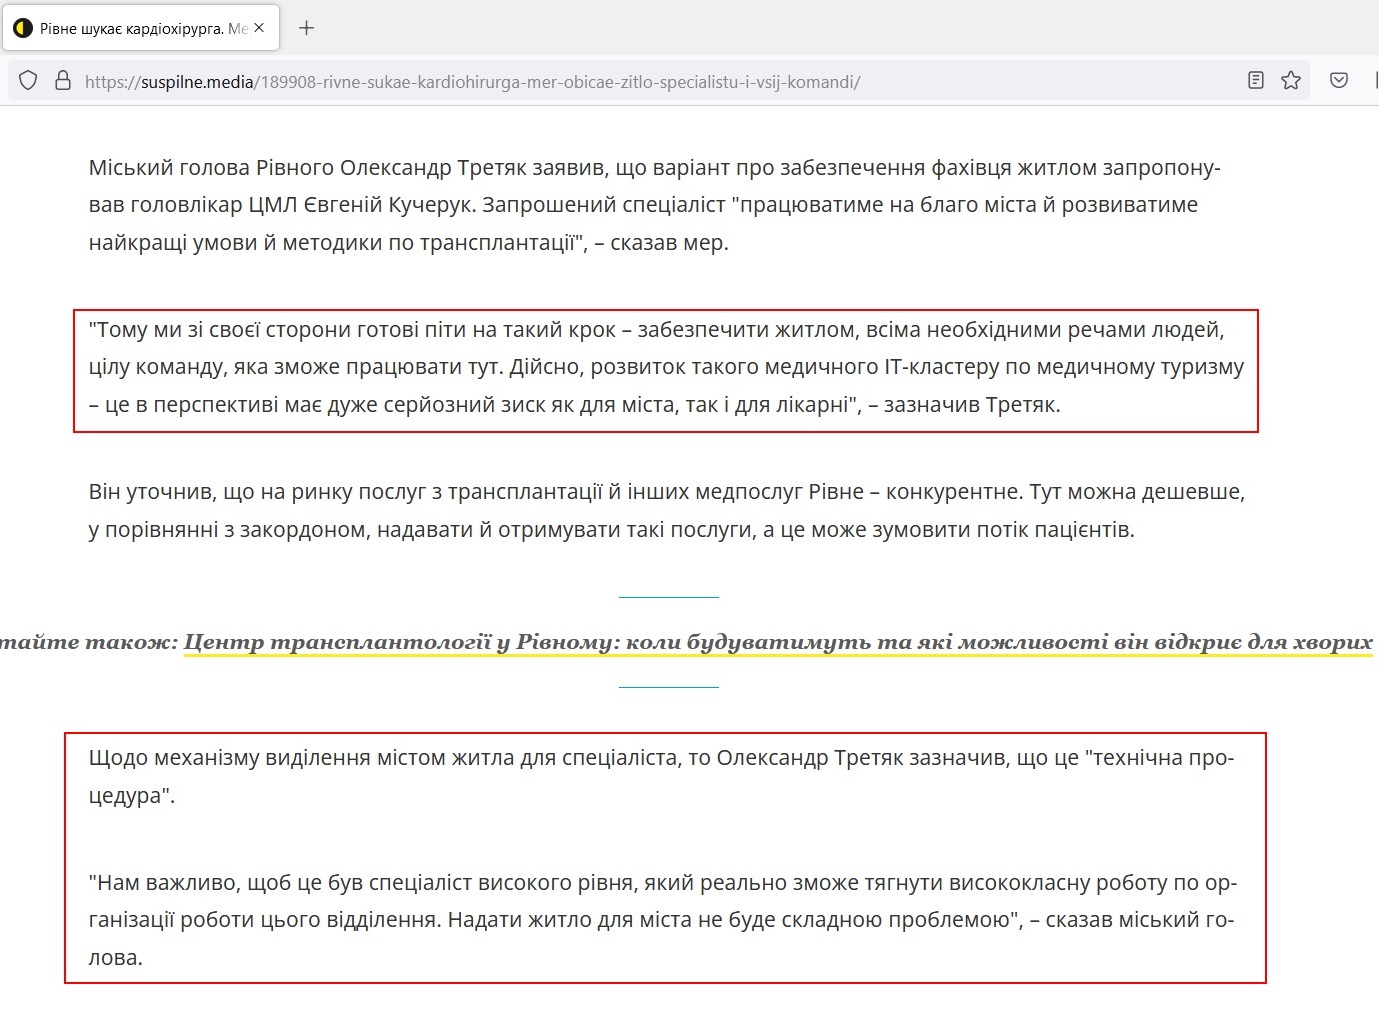Viewport: 1379px width, 1013px height.
Task: Click the paragraph starting 'Щодо механізму виділення'
Action: coord(660,776)
